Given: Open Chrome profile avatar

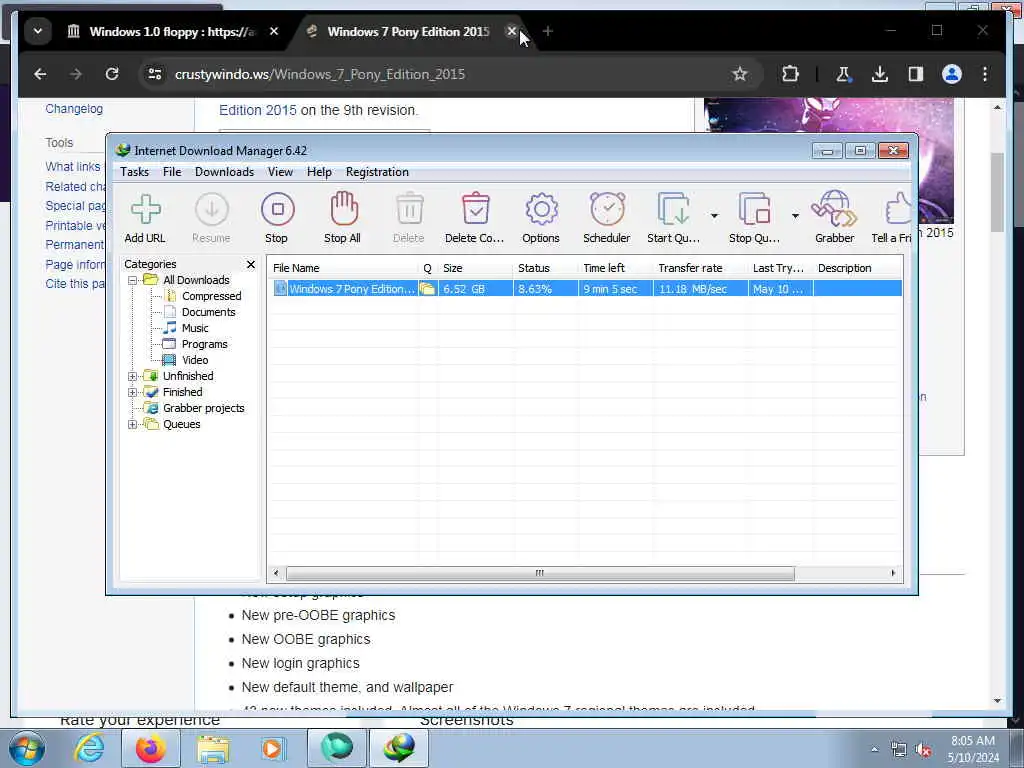Looking at the screenshot, I should pyautogui.click(x=952, y=74).
